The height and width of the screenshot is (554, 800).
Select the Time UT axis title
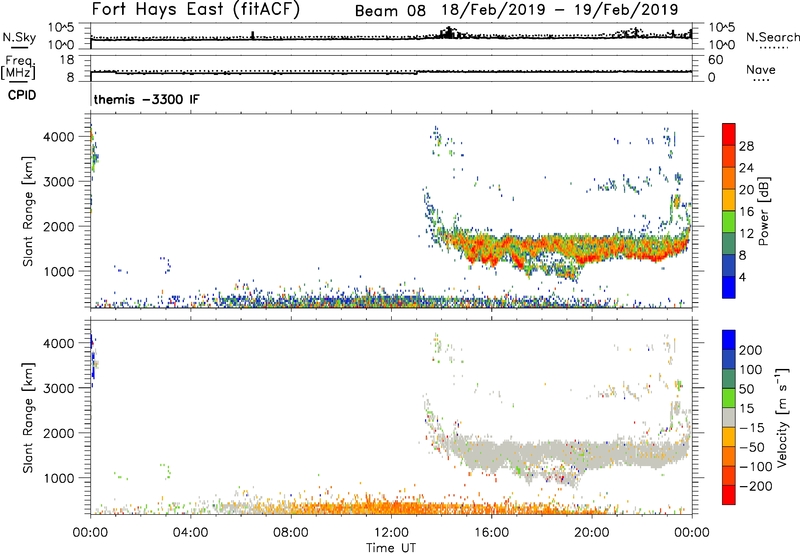391,548
